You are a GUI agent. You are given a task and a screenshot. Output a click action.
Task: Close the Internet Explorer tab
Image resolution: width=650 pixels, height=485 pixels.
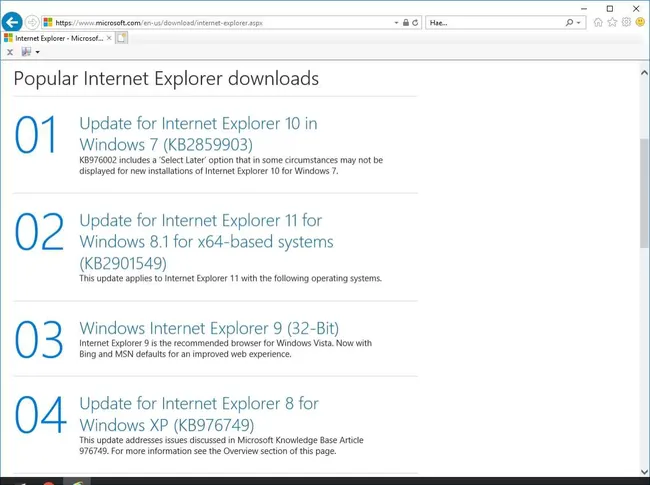click(x=109, y=38)
